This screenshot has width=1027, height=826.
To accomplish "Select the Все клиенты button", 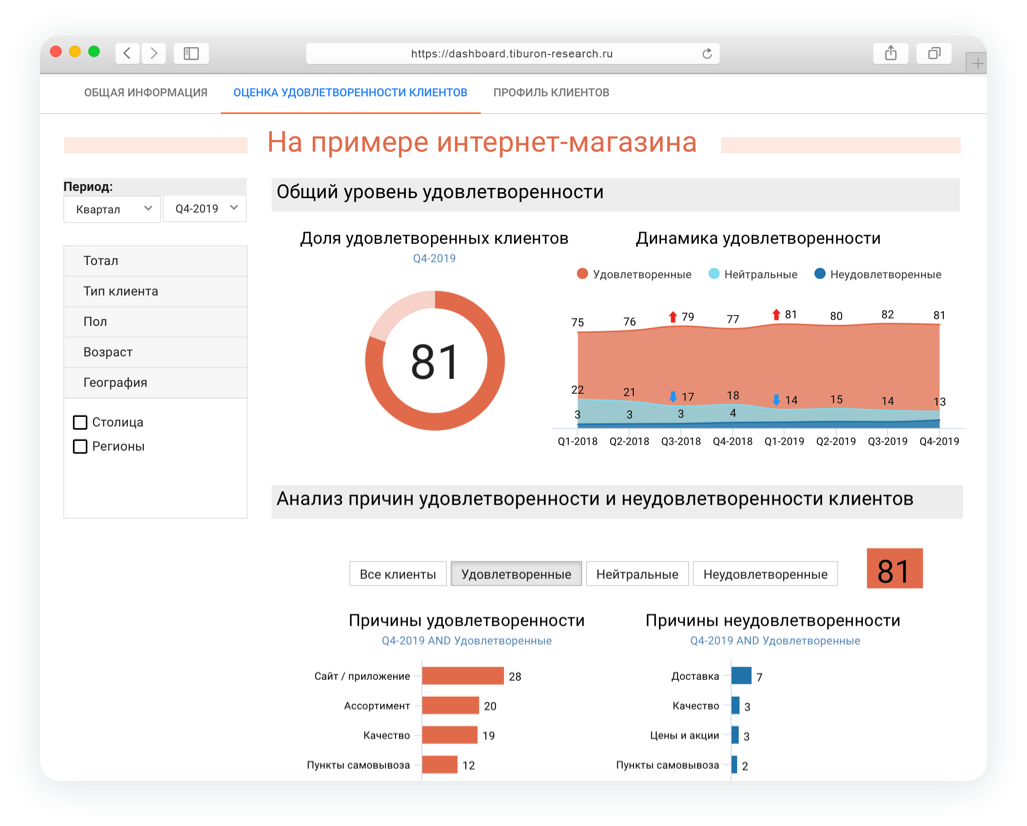I will click(x=398, y=574).
